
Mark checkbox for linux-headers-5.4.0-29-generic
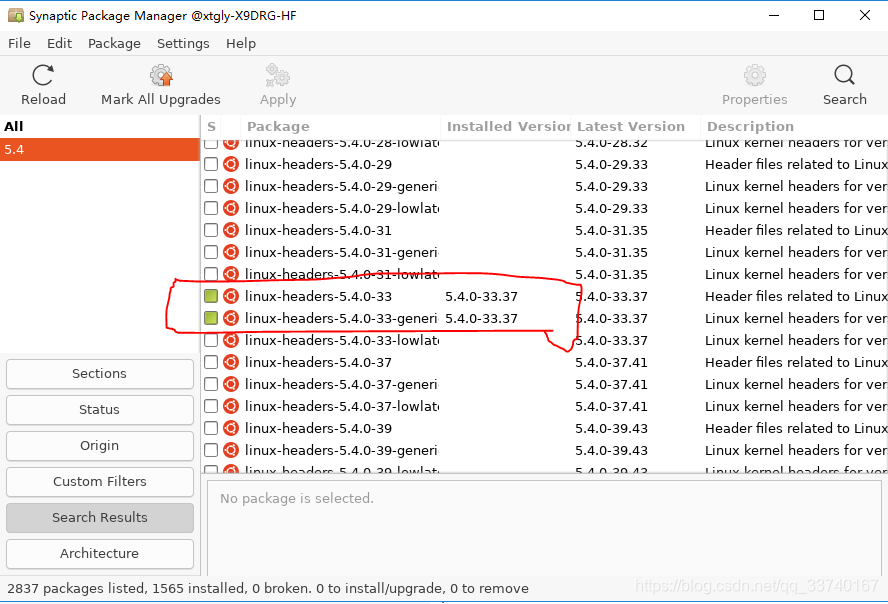[211, 186]
